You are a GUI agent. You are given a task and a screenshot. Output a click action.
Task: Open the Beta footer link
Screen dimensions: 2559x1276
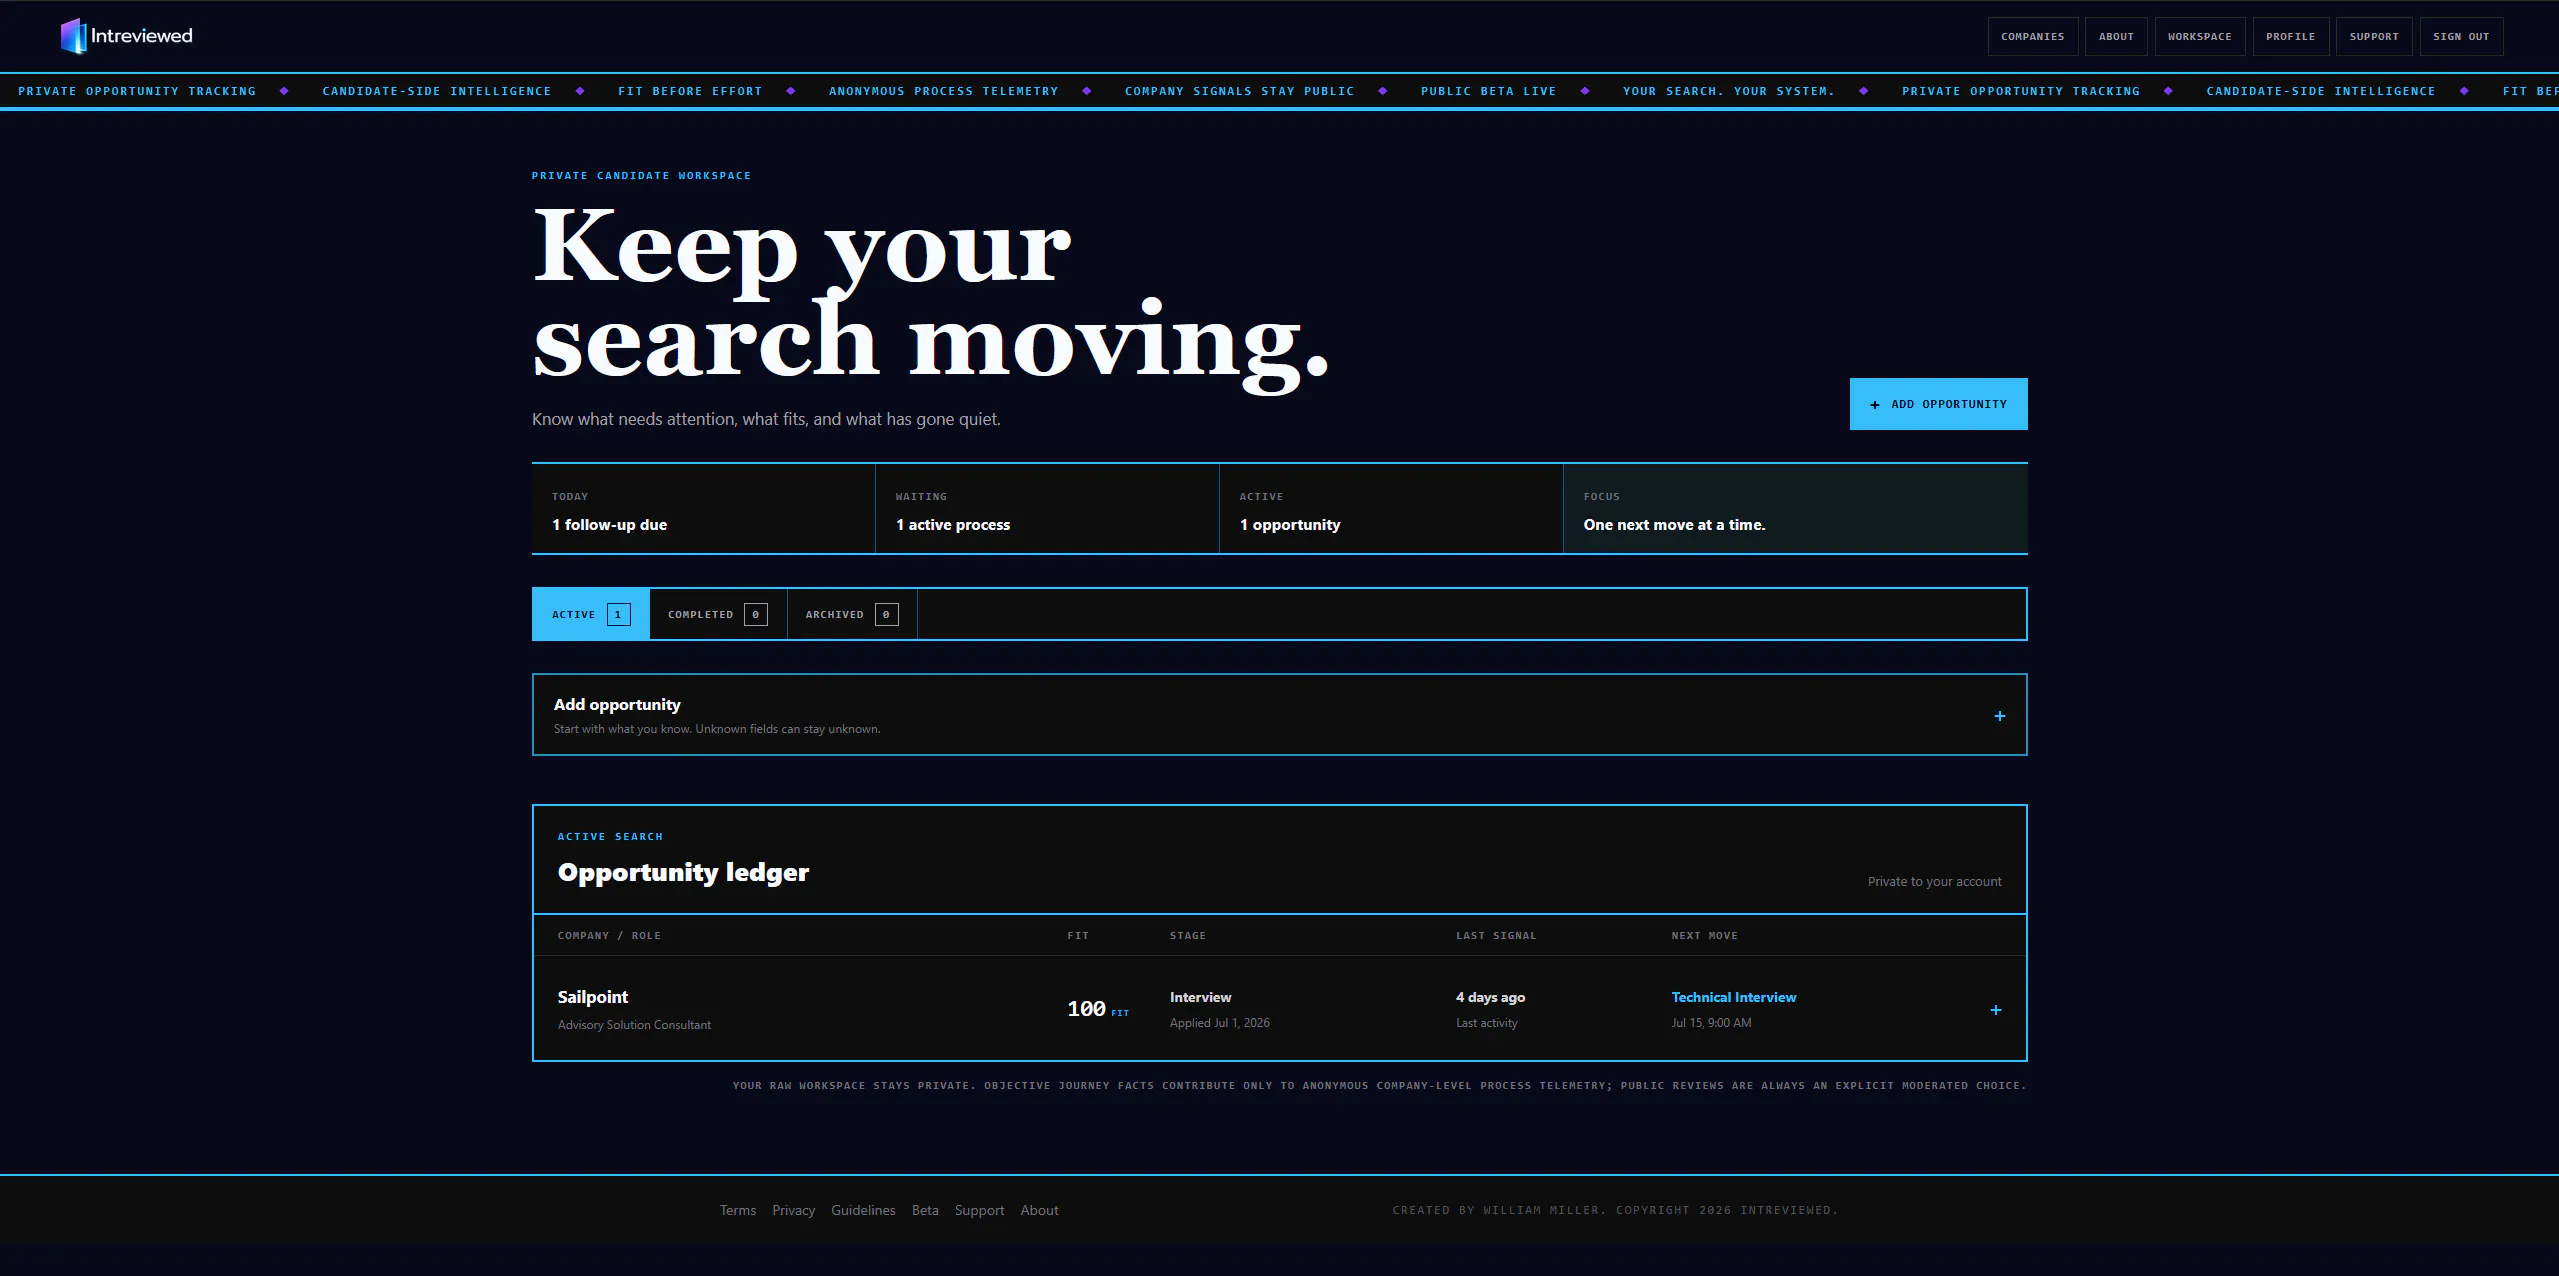point(925,1210)
